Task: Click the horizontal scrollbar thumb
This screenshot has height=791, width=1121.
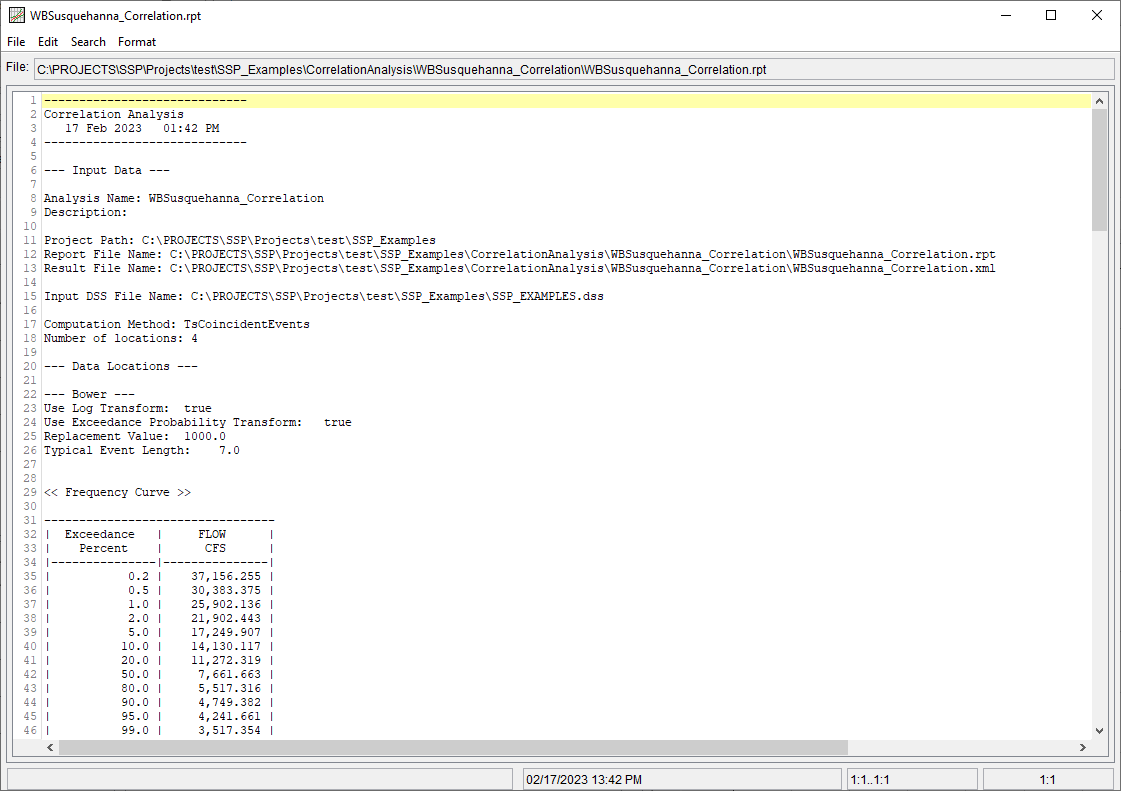Action: (x=453, y=747)
